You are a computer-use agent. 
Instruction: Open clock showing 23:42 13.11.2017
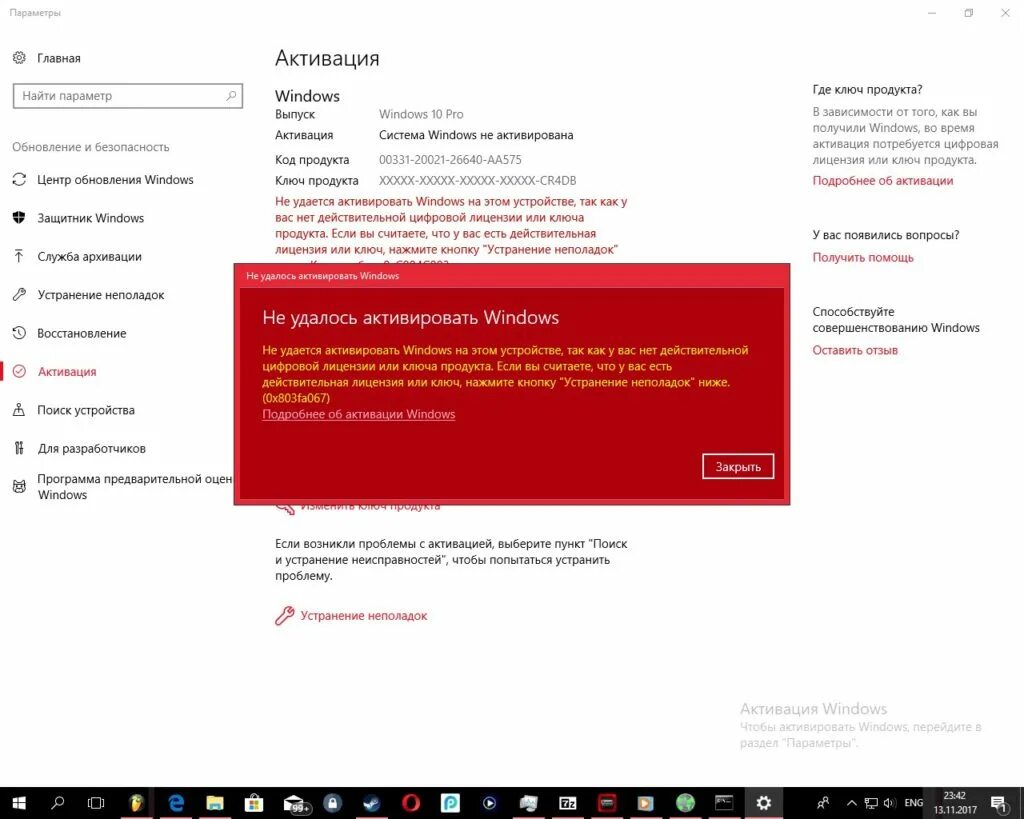pos(955,803)
